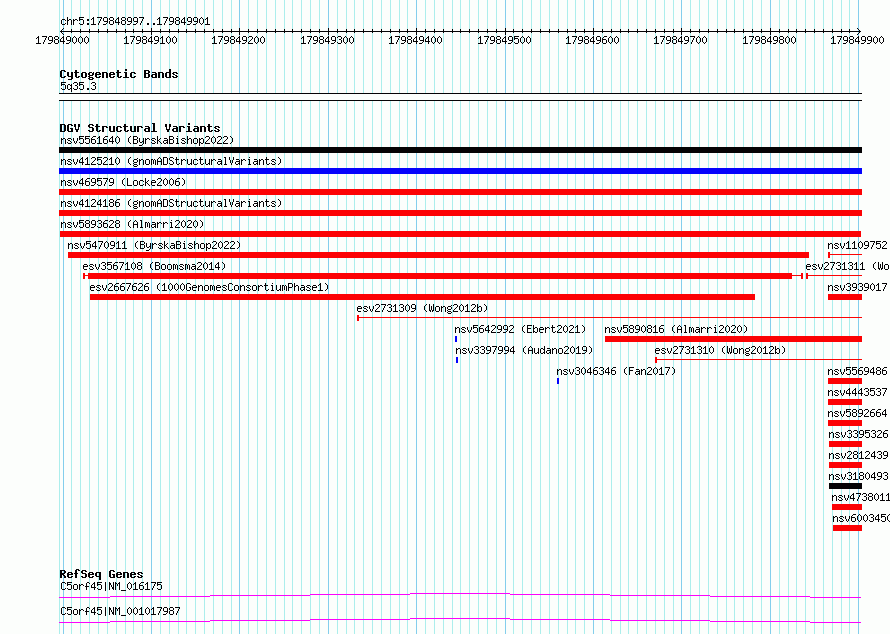Click the black bar under nsv3180493

(845, 486)
